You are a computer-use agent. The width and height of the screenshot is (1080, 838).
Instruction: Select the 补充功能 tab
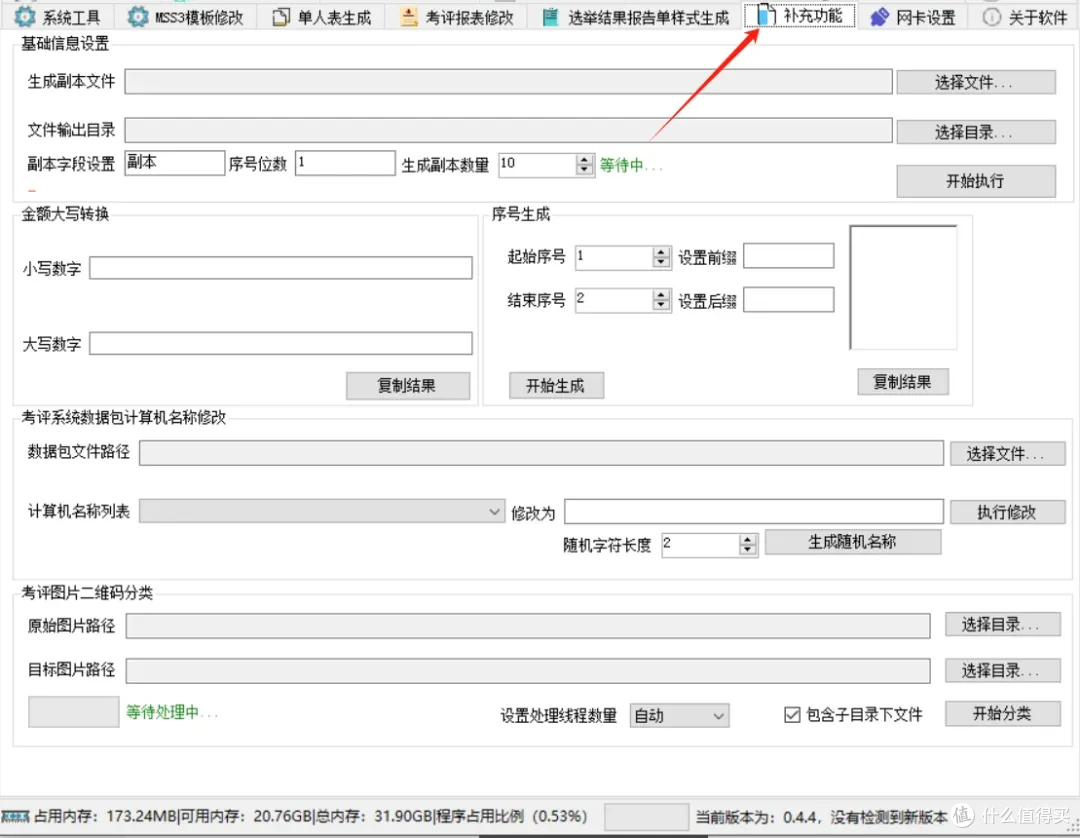800,15
